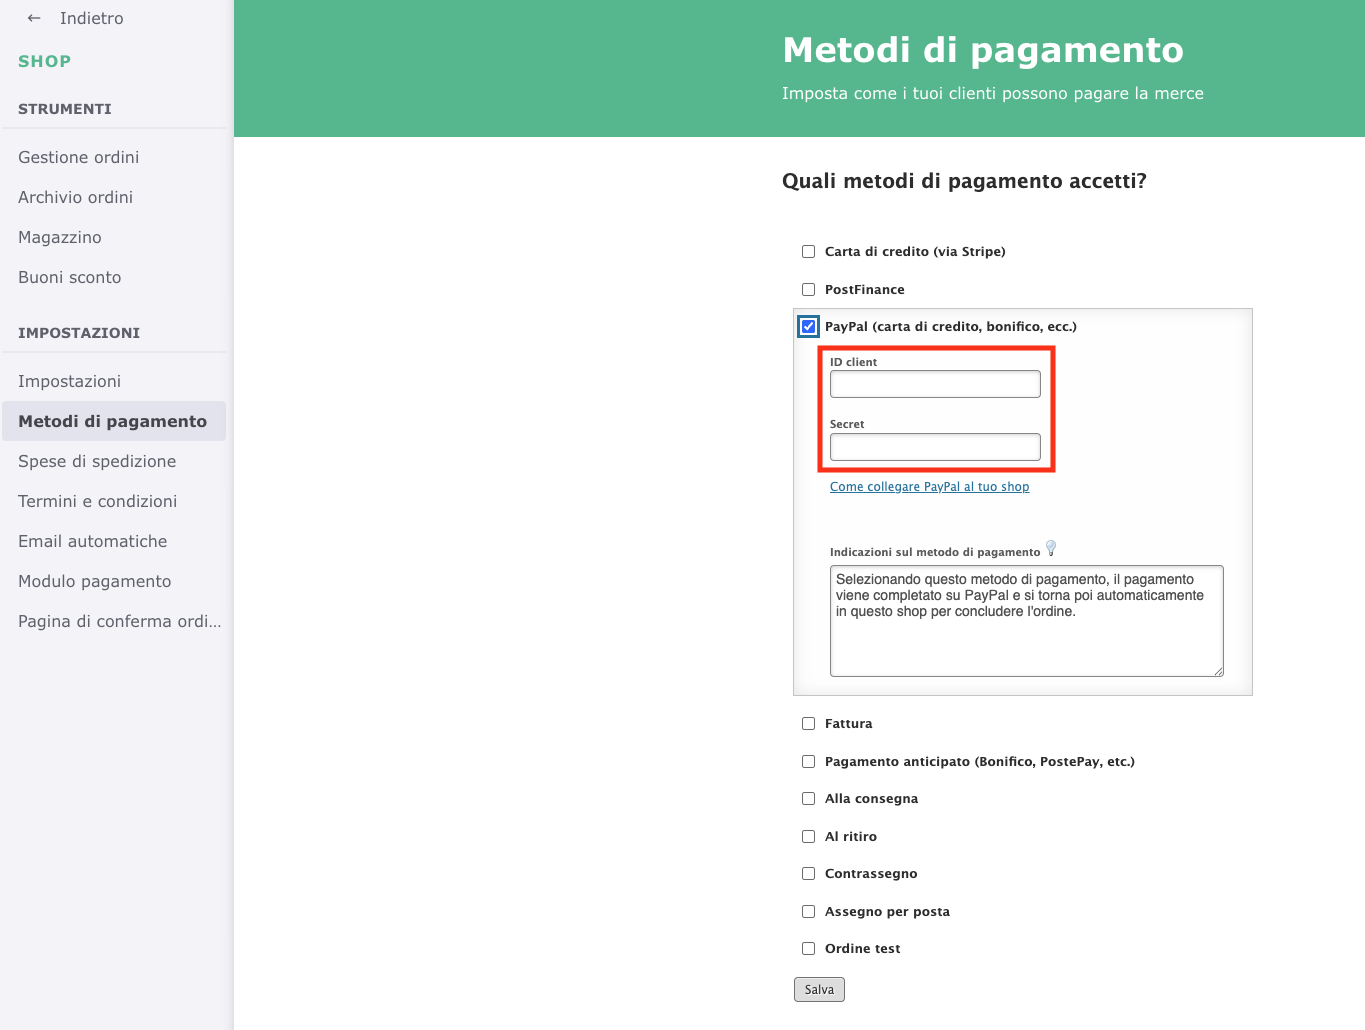Focus the ID client input field
The width and height of the screenshot is (1365, 1030).
[935, 384]
